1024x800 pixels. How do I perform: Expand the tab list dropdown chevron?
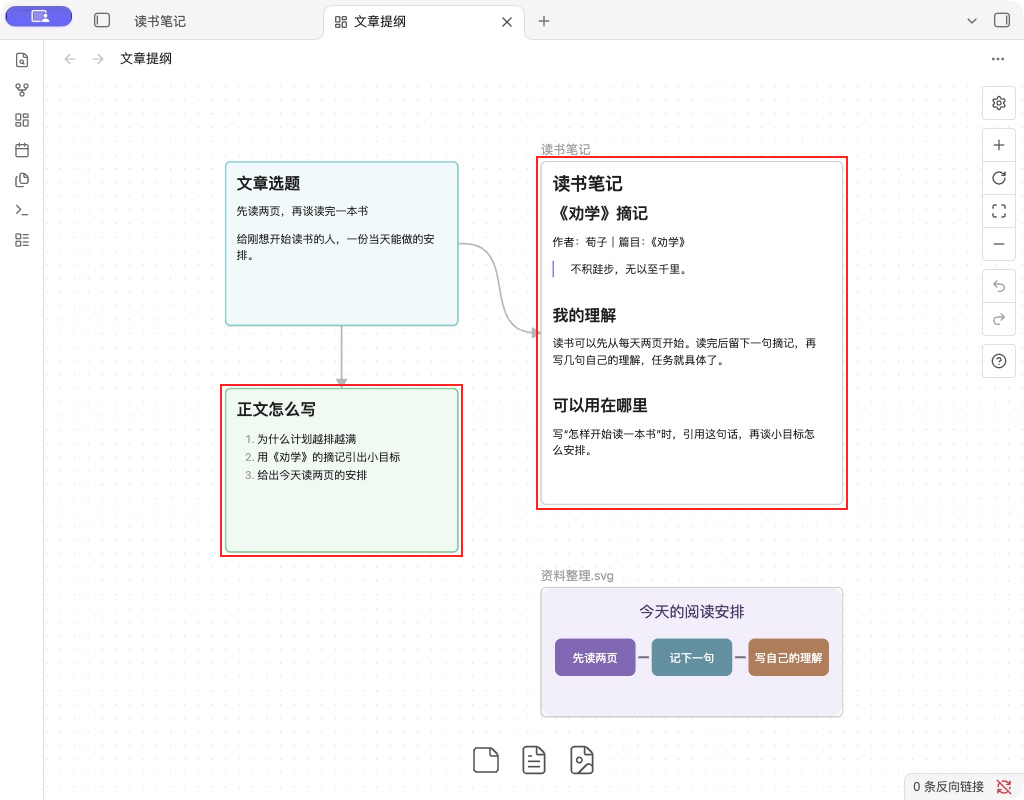[972, 21]
